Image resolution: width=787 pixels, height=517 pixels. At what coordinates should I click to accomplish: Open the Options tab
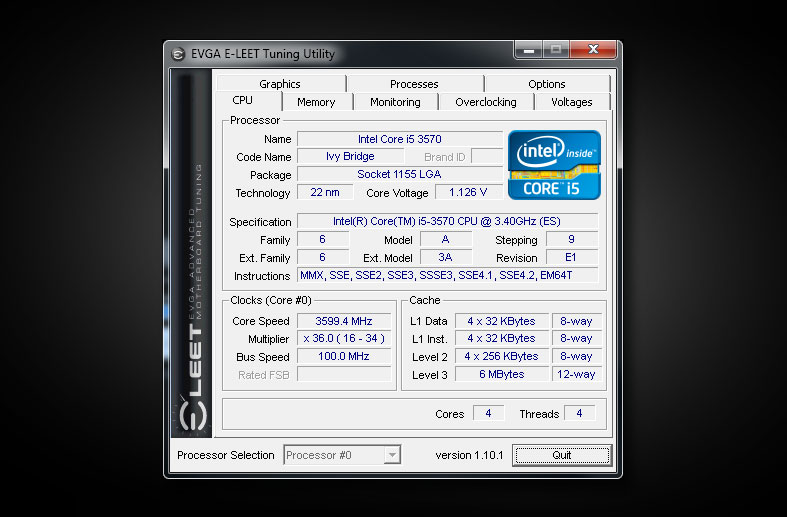(x=547, y=84)
